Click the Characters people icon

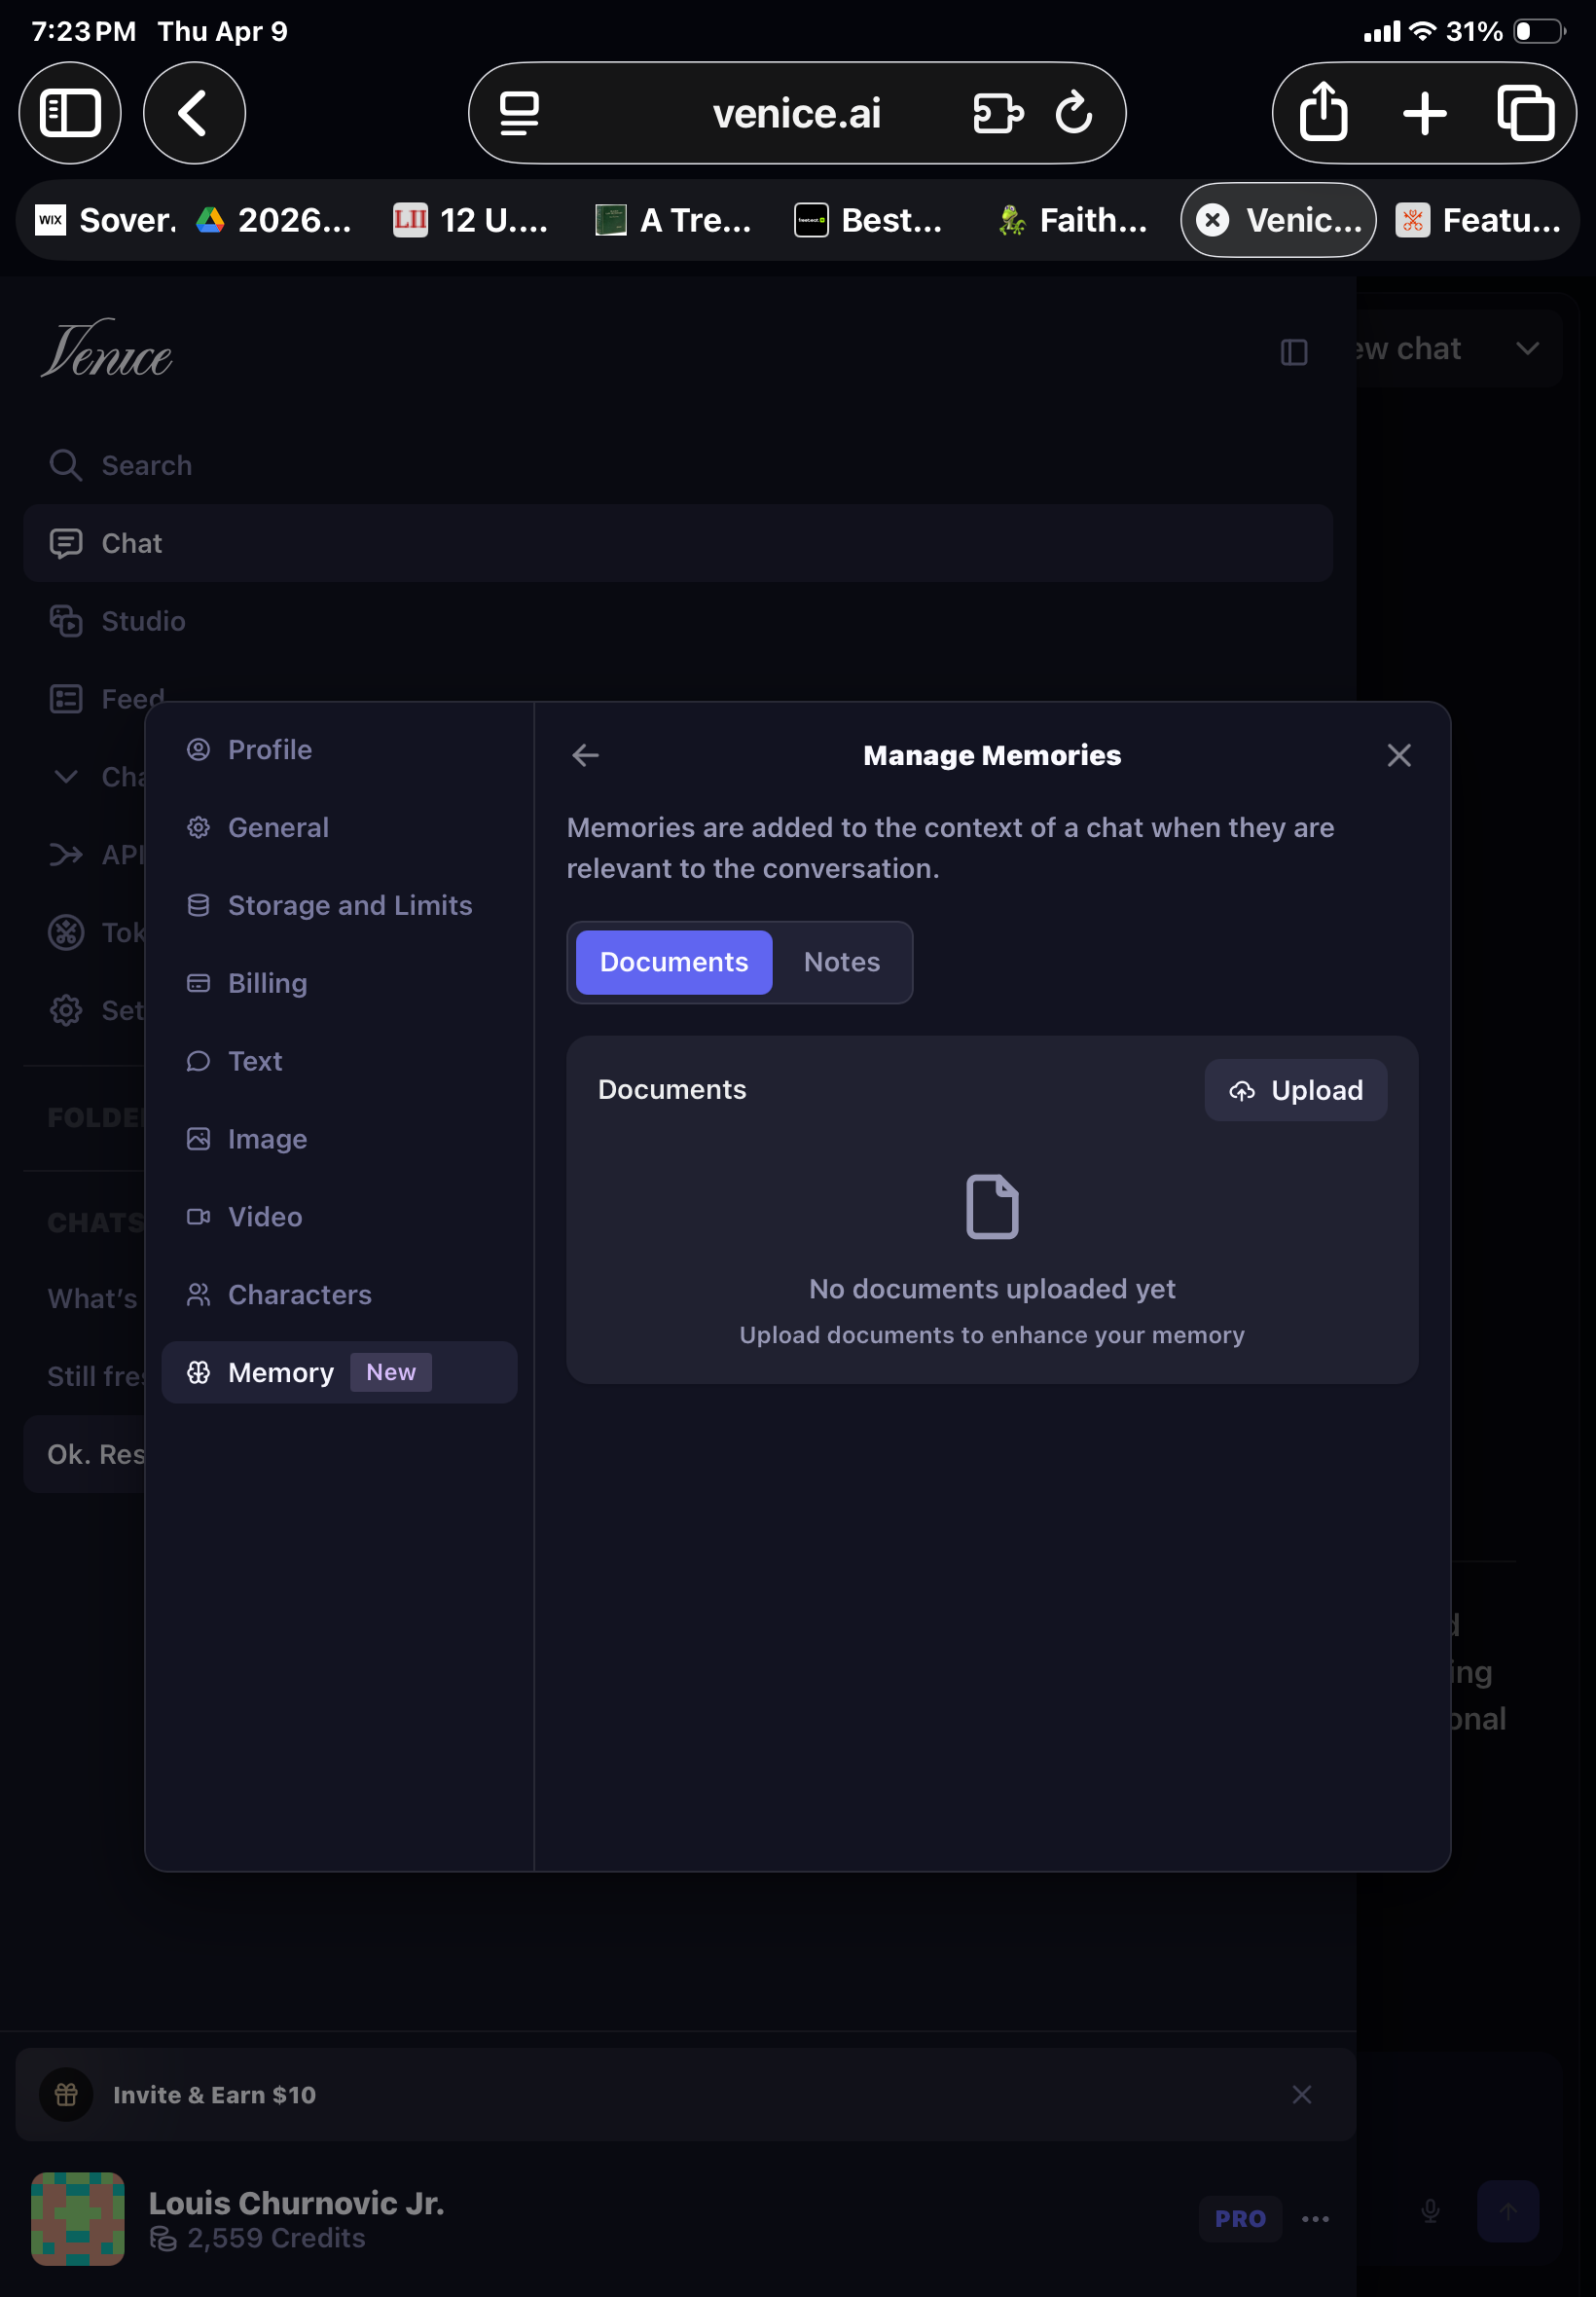click(198, 1295)
